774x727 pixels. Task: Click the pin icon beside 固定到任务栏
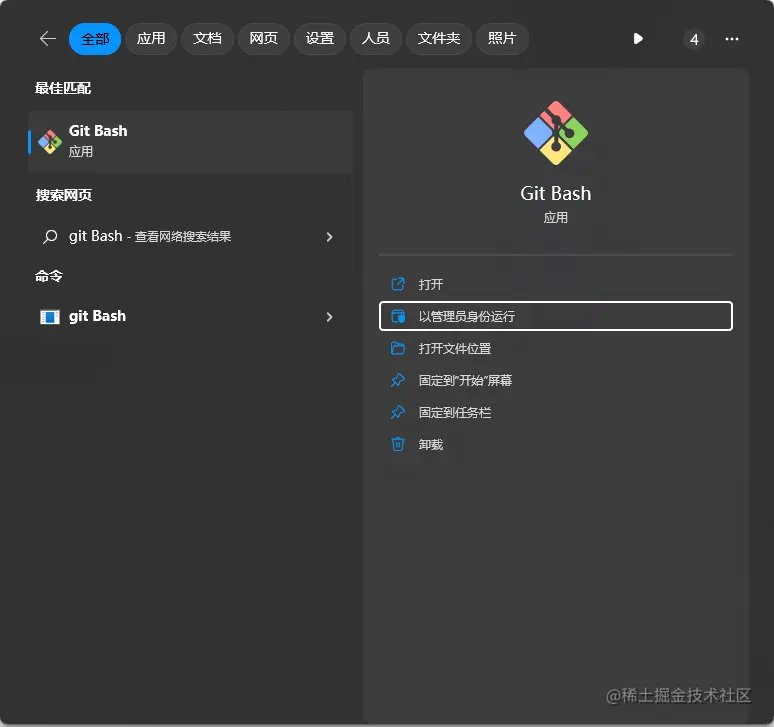point(398,412)
